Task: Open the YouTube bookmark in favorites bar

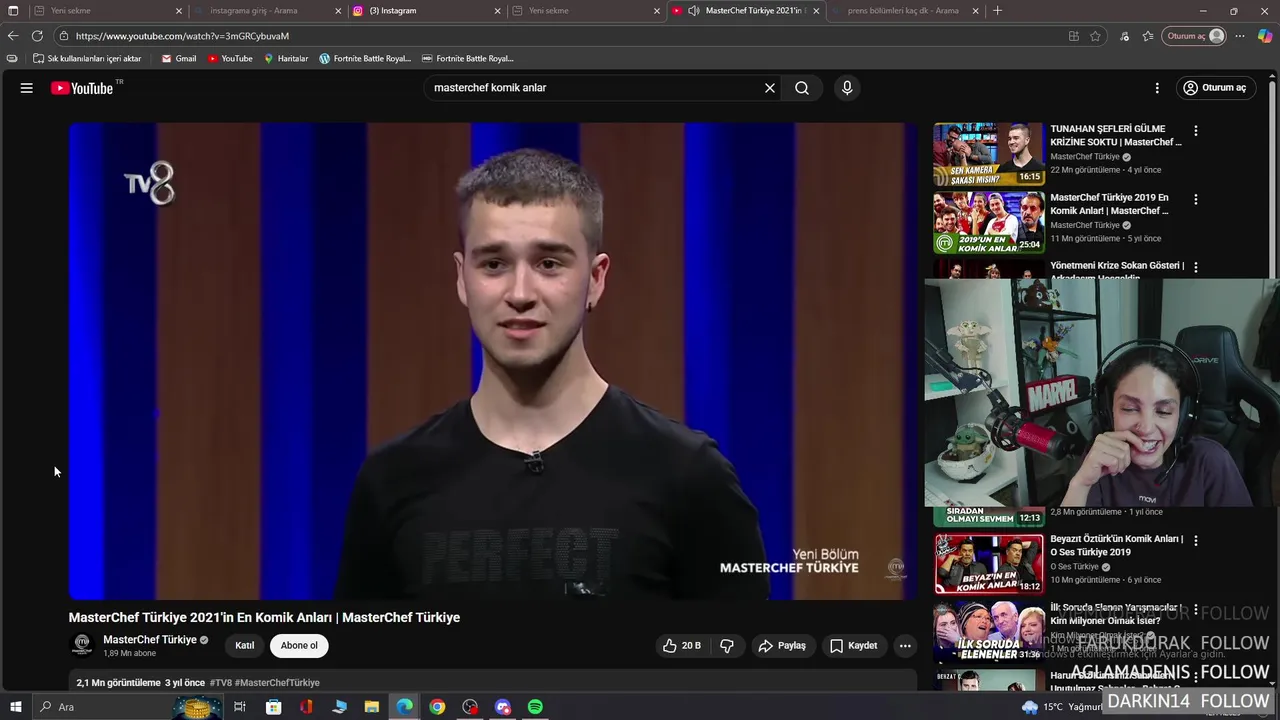Action: click(x=230, y=59)
